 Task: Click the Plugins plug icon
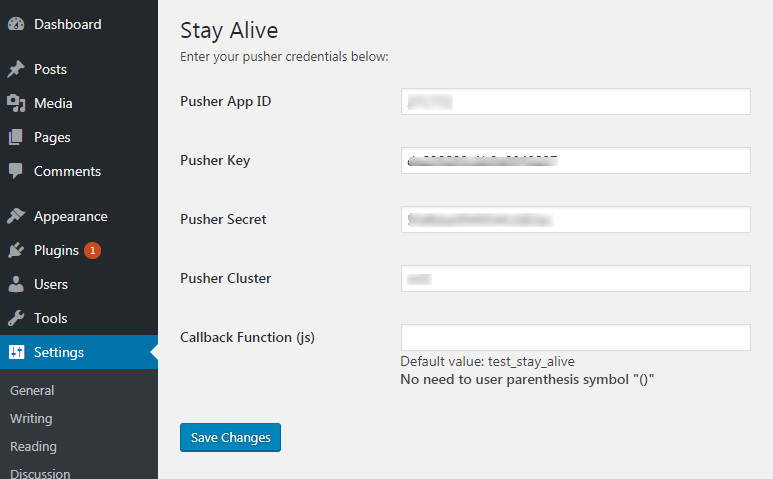(x=16, y=250)
